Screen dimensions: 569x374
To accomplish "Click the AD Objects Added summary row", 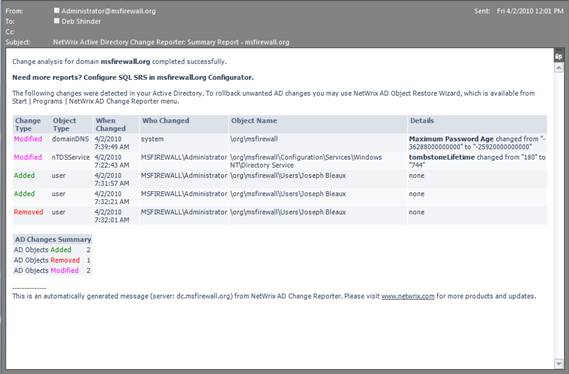I will click(52, 250).
